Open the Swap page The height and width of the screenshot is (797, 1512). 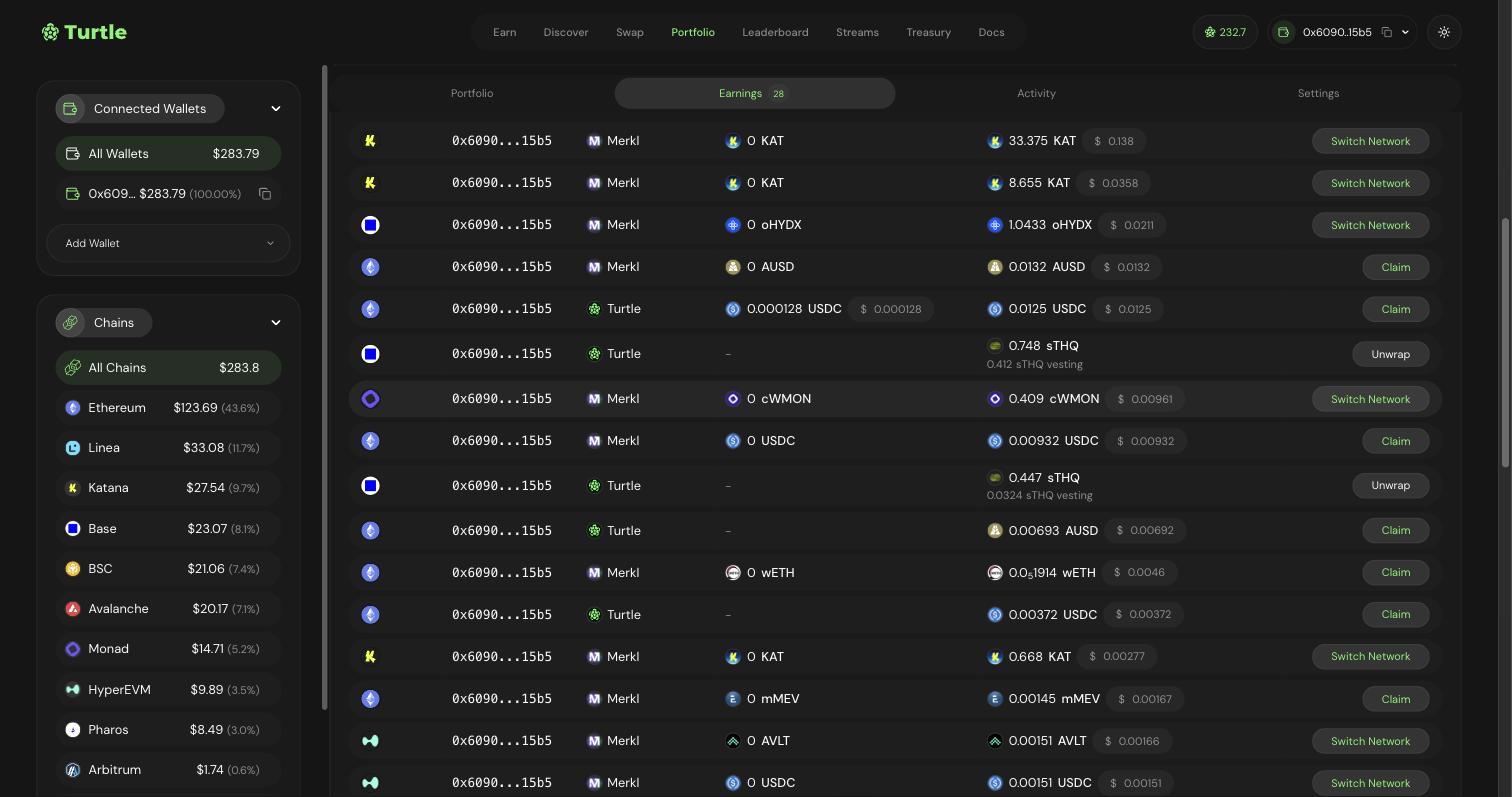click(x=630, y=32)
